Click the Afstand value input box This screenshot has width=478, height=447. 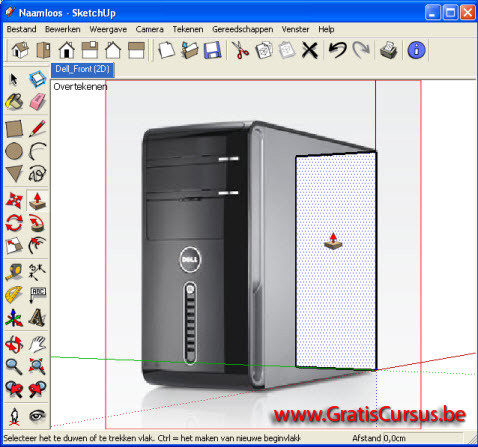coord(423,438)
